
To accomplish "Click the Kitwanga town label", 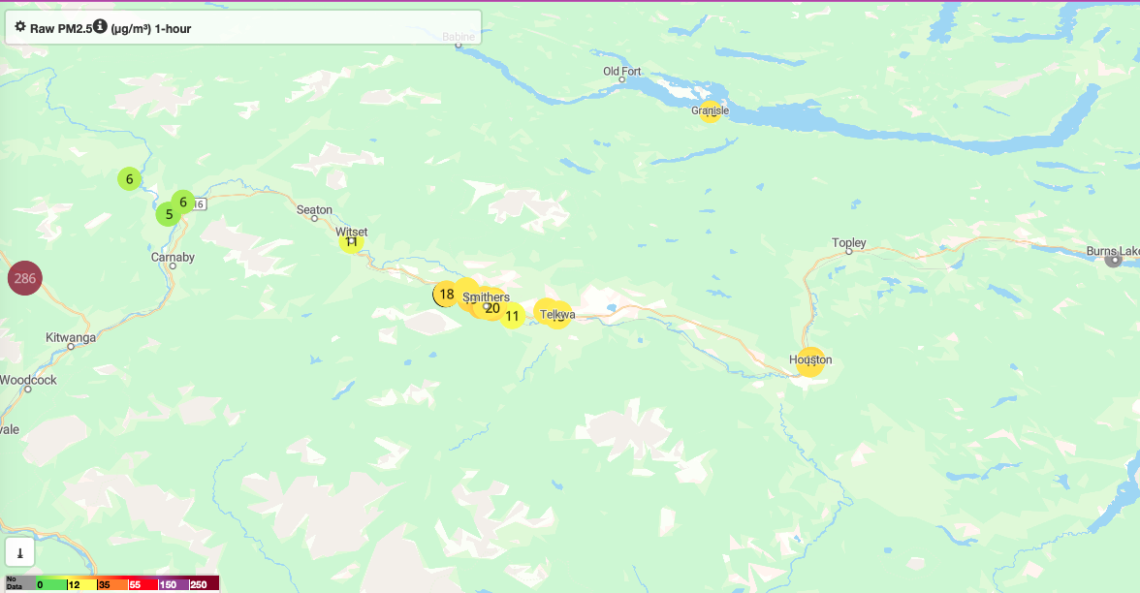I will coord(71,337).
